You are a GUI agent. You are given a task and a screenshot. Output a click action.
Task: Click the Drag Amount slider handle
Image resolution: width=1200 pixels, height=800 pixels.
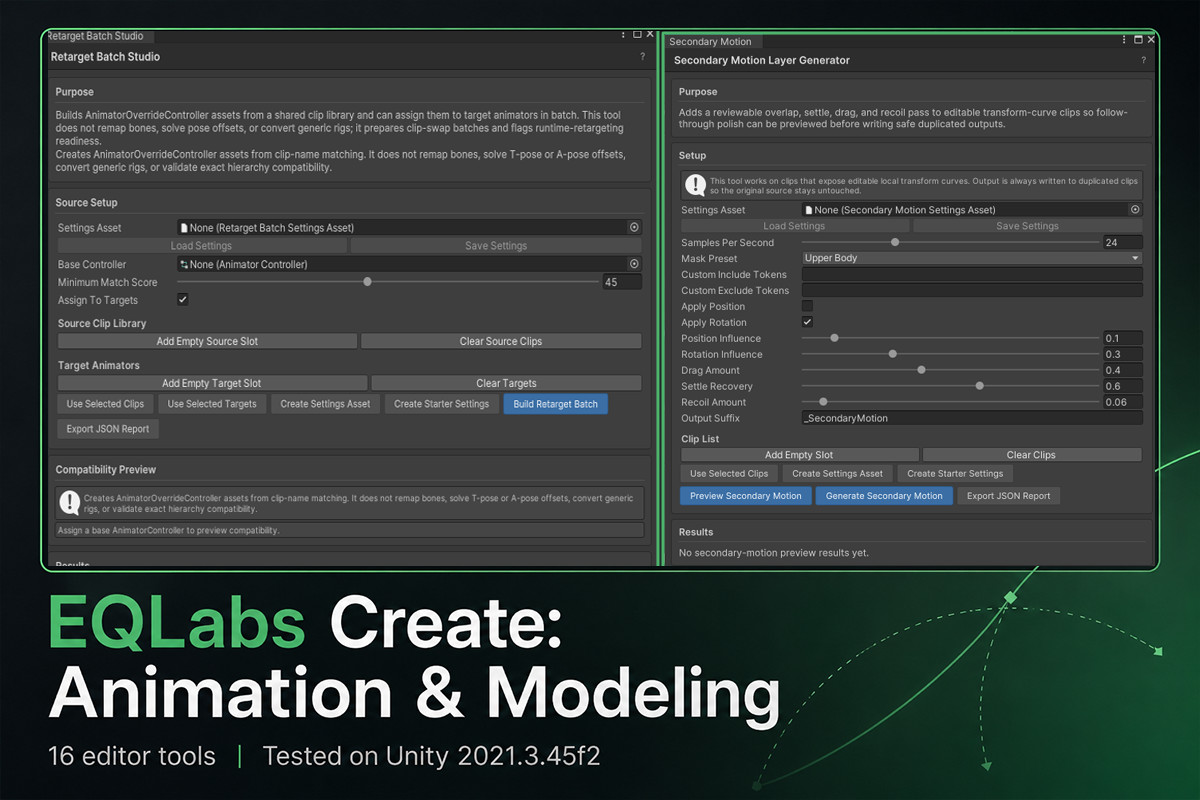tap(921, 370)
